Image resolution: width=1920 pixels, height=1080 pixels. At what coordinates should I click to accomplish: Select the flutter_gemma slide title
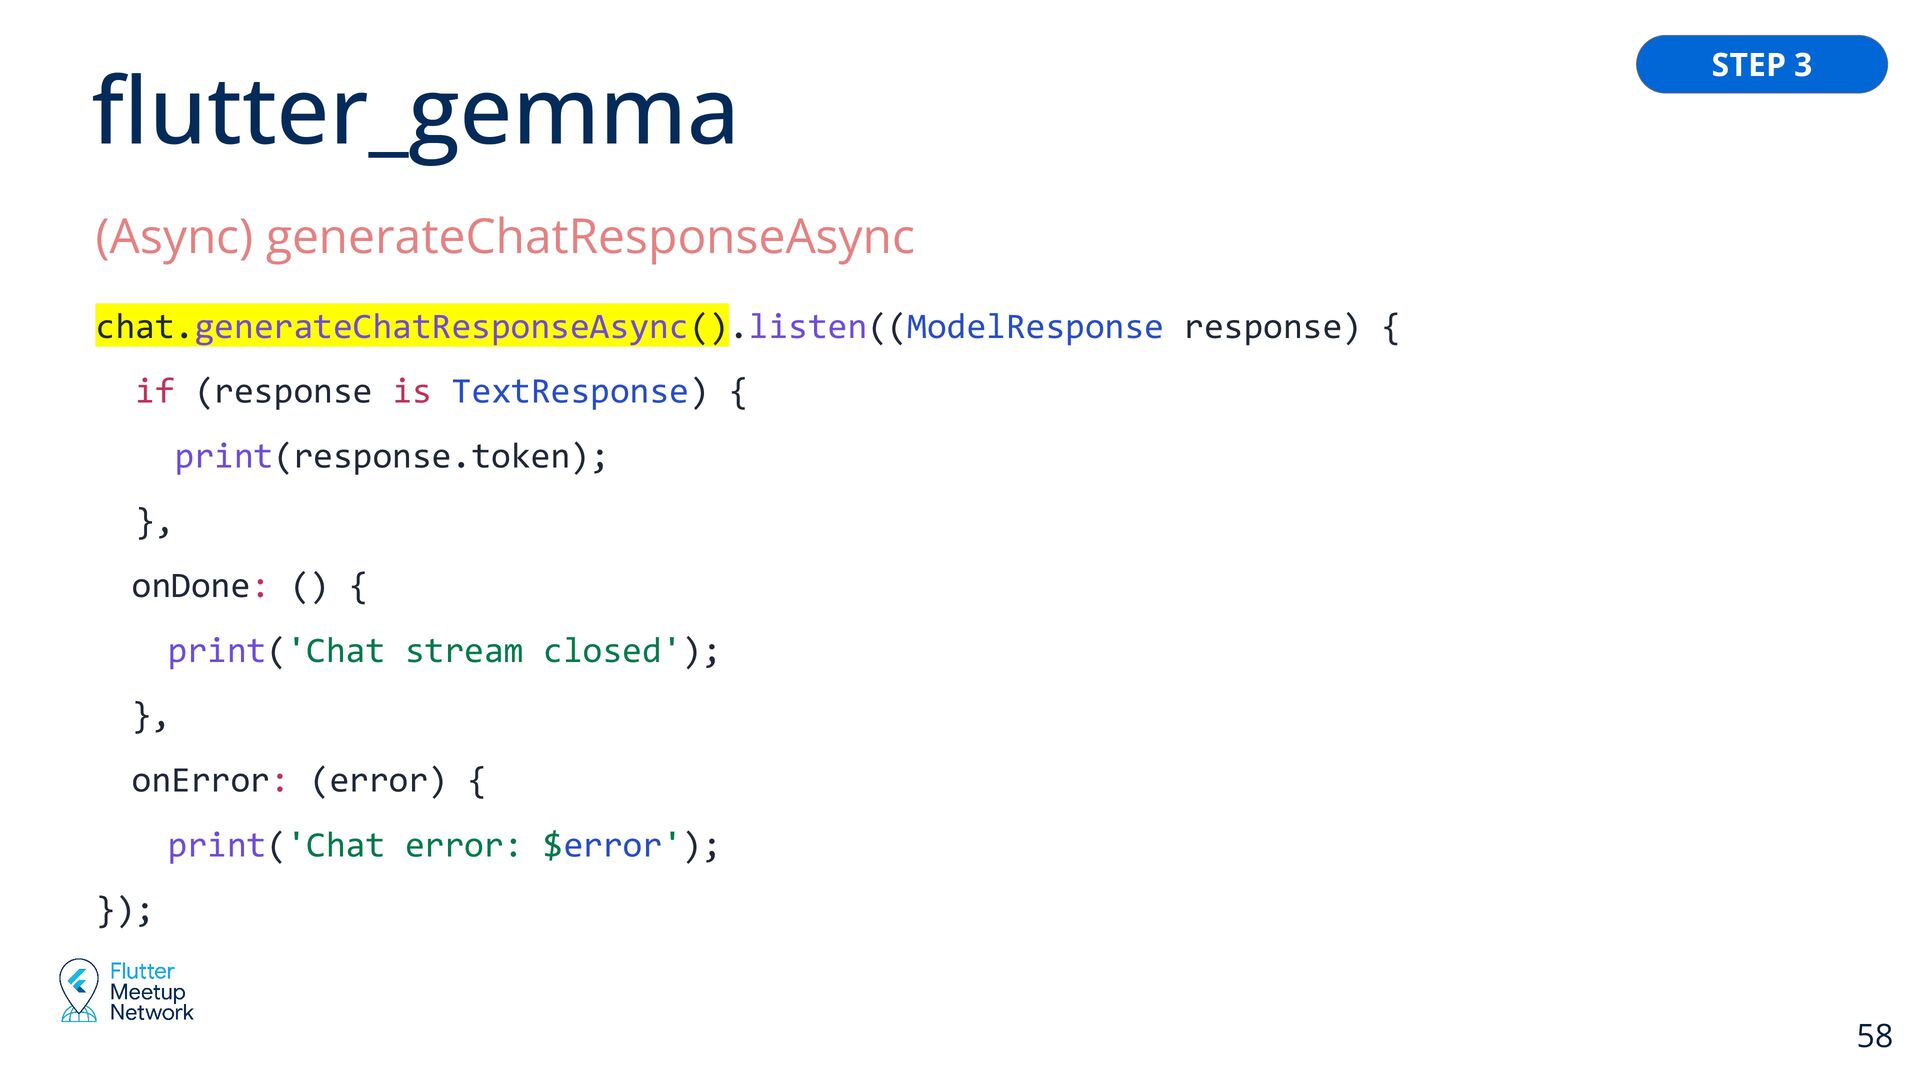click(x=415, y=112)
